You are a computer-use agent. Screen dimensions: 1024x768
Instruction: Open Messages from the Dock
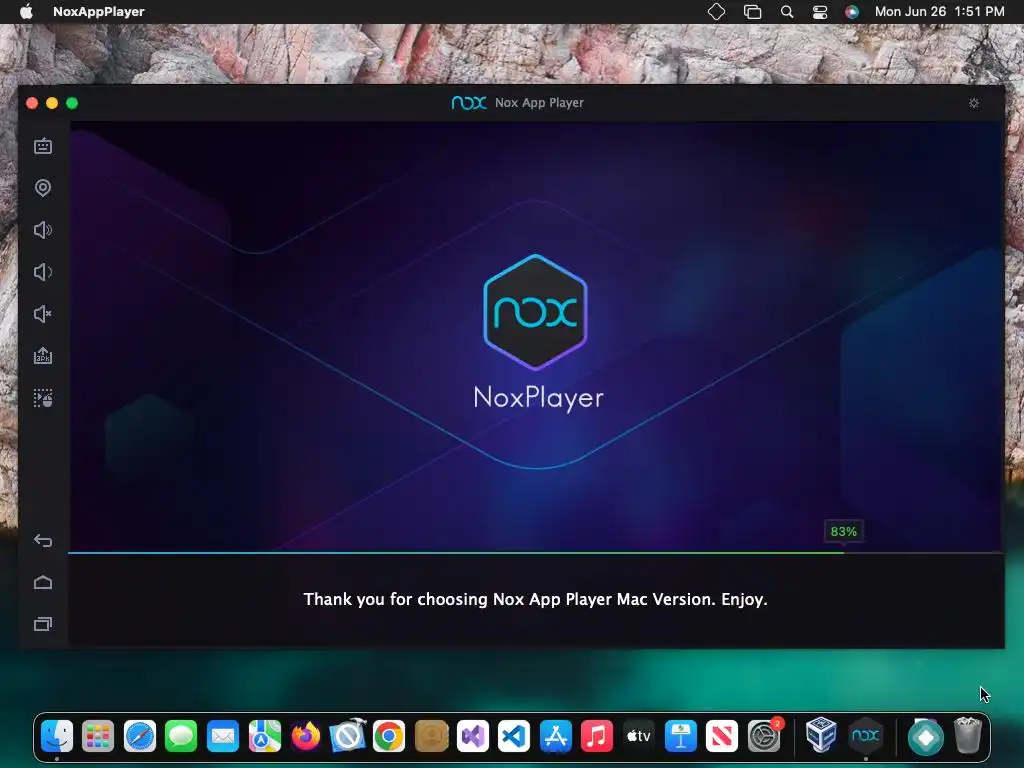click(x=181, y=737)
